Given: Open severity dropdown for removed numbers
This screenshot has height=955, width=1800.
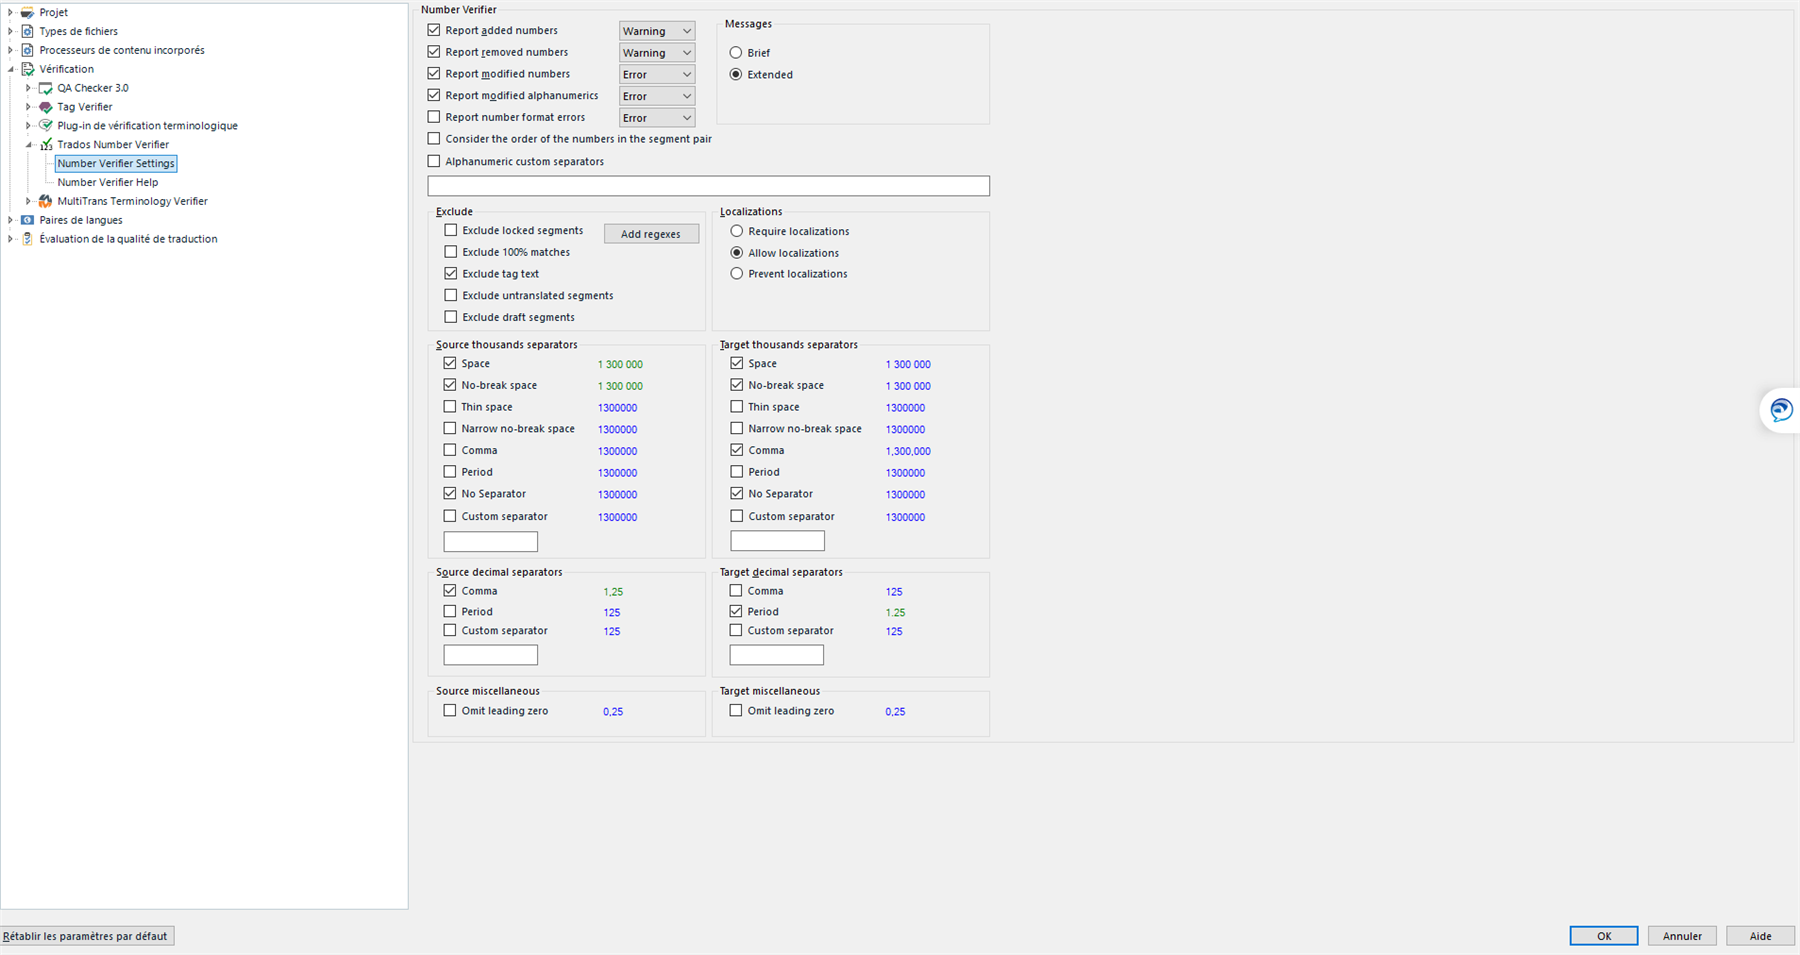Looking at the screenshot, I should coord(657,53).
